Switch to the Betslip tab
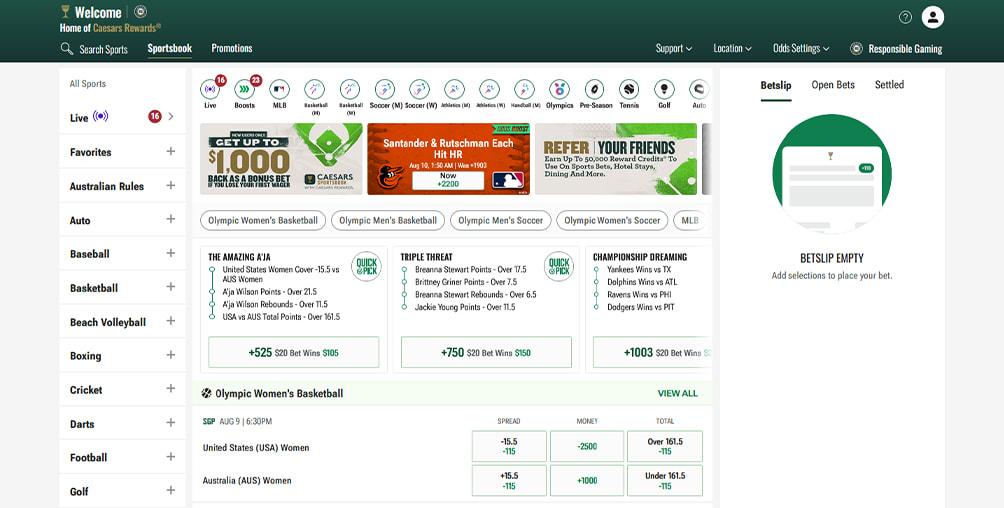1004x508 pixels. pyautogui.click(x=776, y=85)
